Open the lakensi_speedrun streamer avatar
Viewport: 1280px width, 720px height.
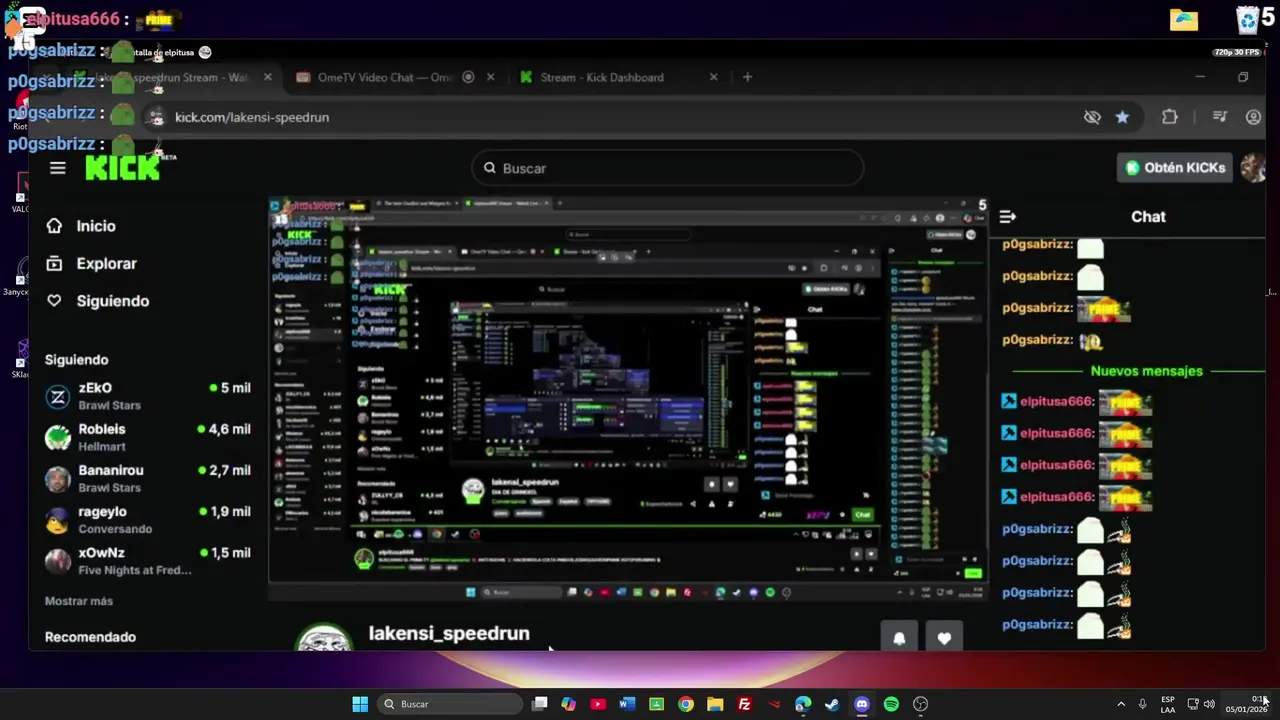point(324,637)
